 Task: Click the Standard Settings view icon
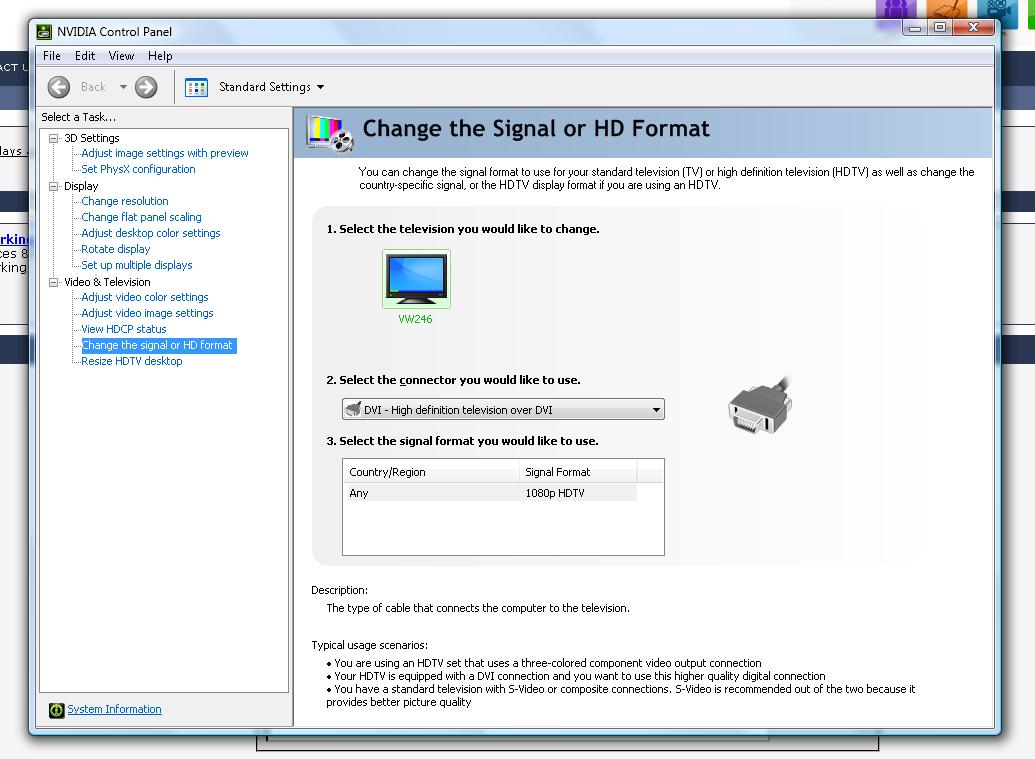coord(197,87)
